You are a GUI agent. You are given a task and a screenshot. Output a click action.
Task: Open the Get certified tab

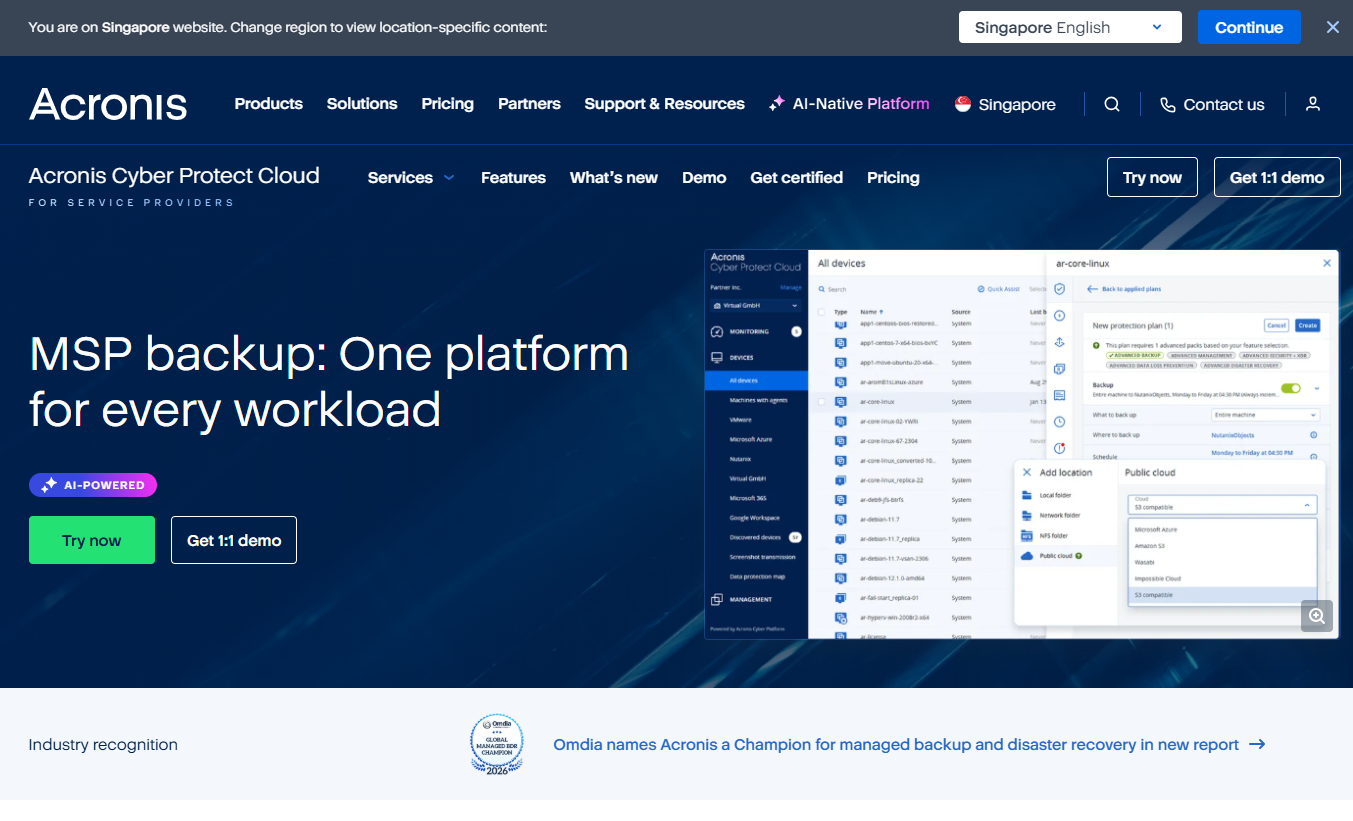pos(797,178)
